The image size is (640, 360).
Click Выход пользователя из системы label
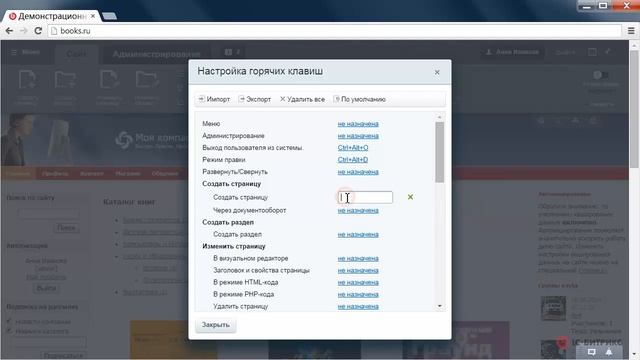(x=252, y=148)
